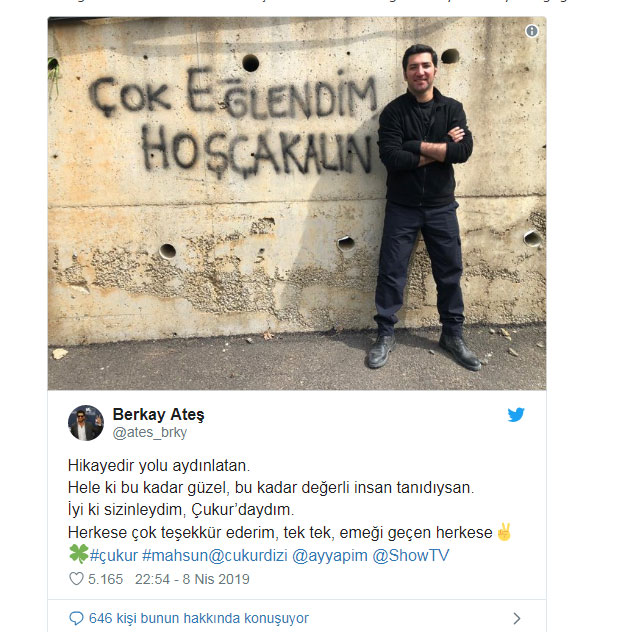
Task: Open the @ayyapim mention
Action: click(330, 555)
